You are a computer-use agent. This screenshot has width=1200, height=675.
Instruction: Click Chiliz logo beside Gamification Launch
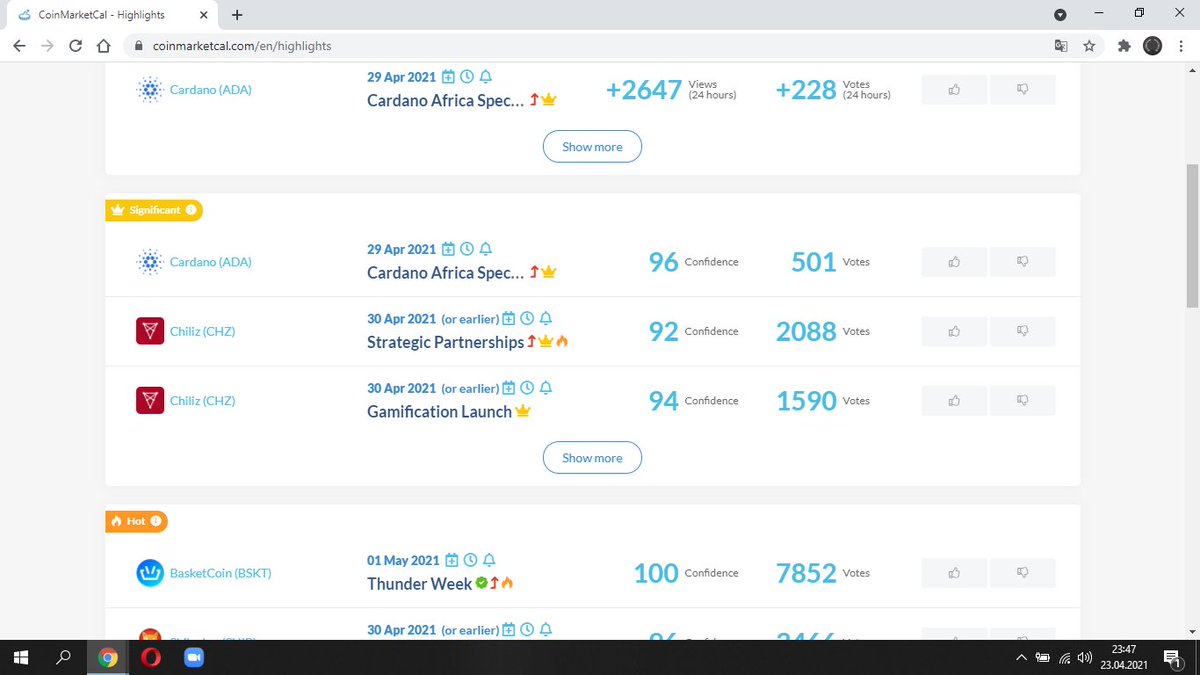(x=150, y=400)
